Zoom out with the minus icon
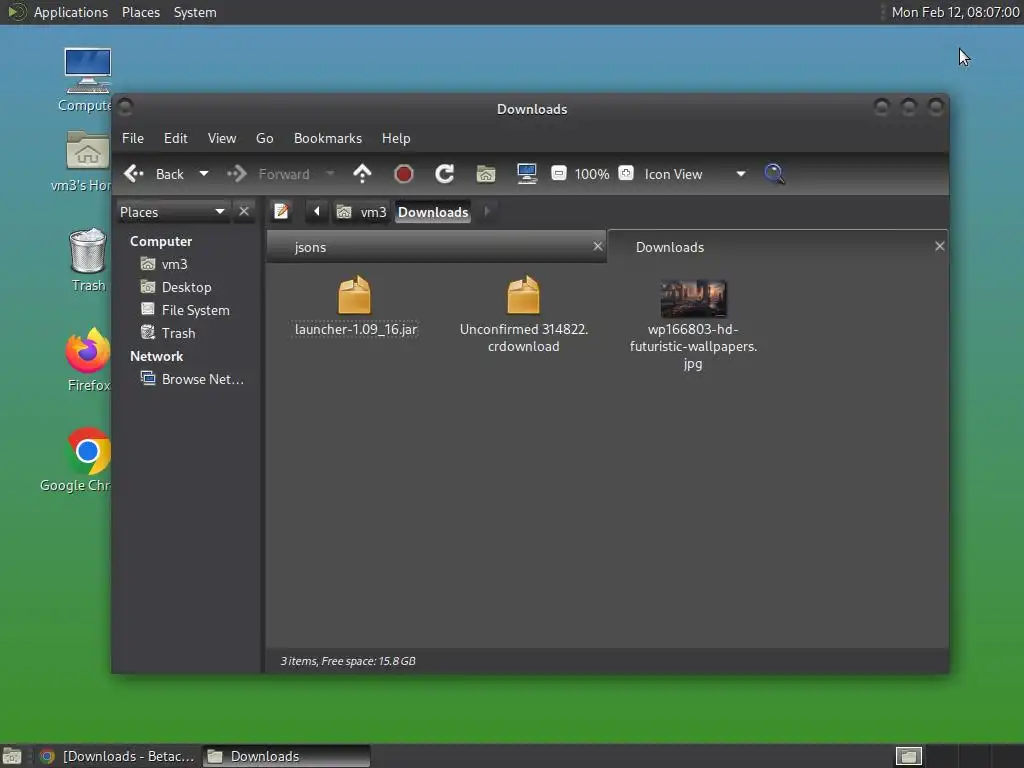The width and height of the screenshot is (1024, 768). pyautogui.click(x=558, y=174)
